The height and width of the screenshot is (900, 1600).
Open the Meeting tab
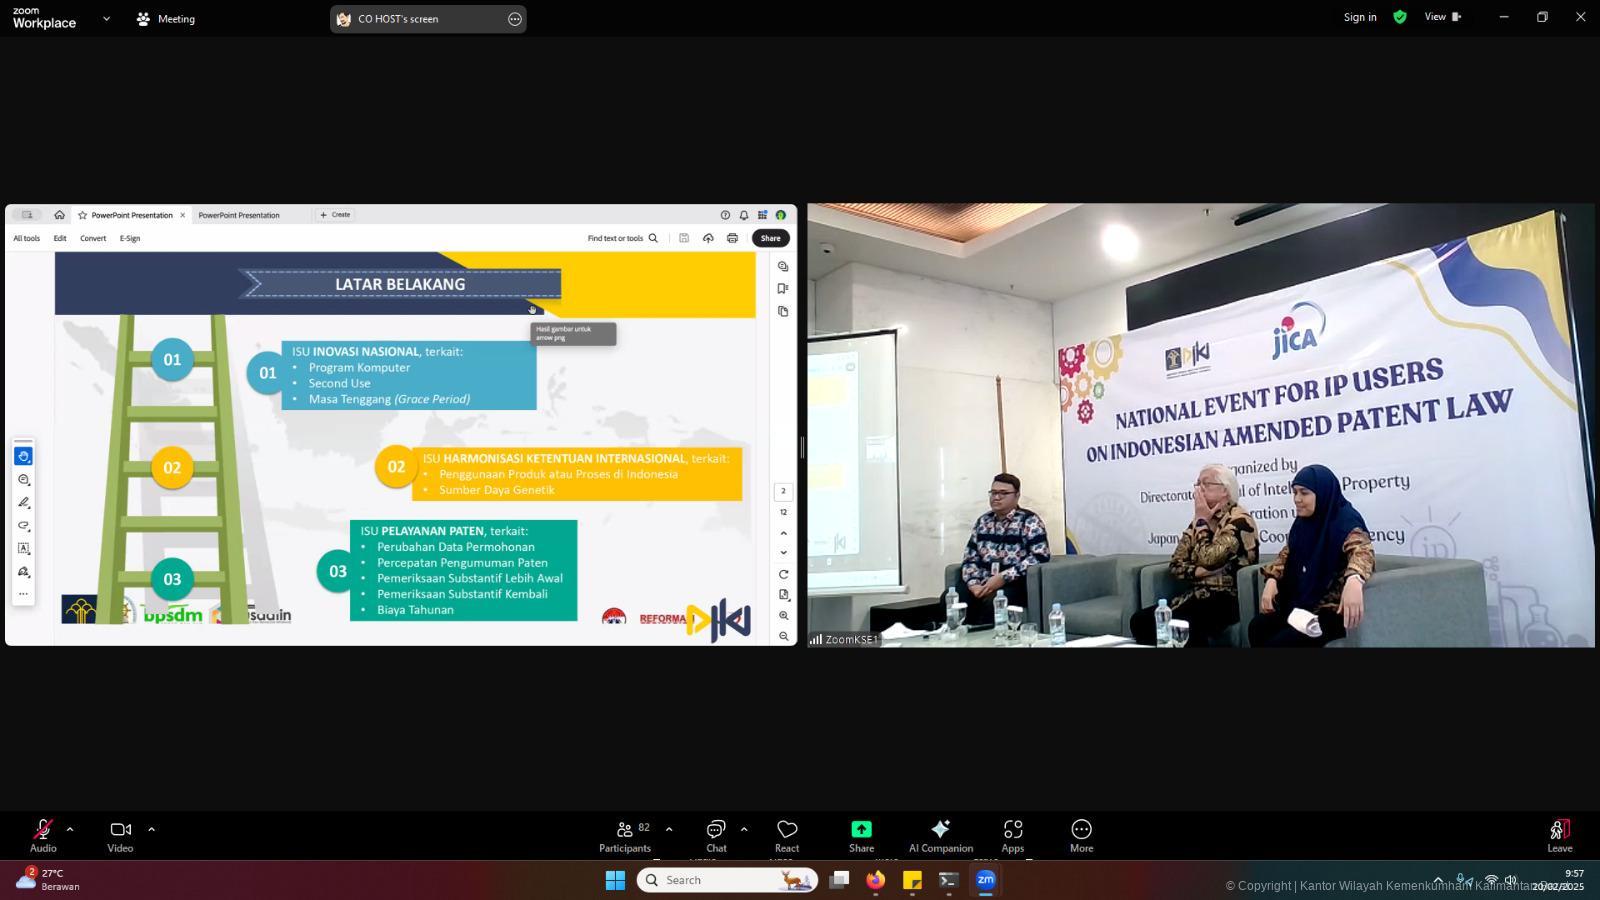click(x=166, y=19)
